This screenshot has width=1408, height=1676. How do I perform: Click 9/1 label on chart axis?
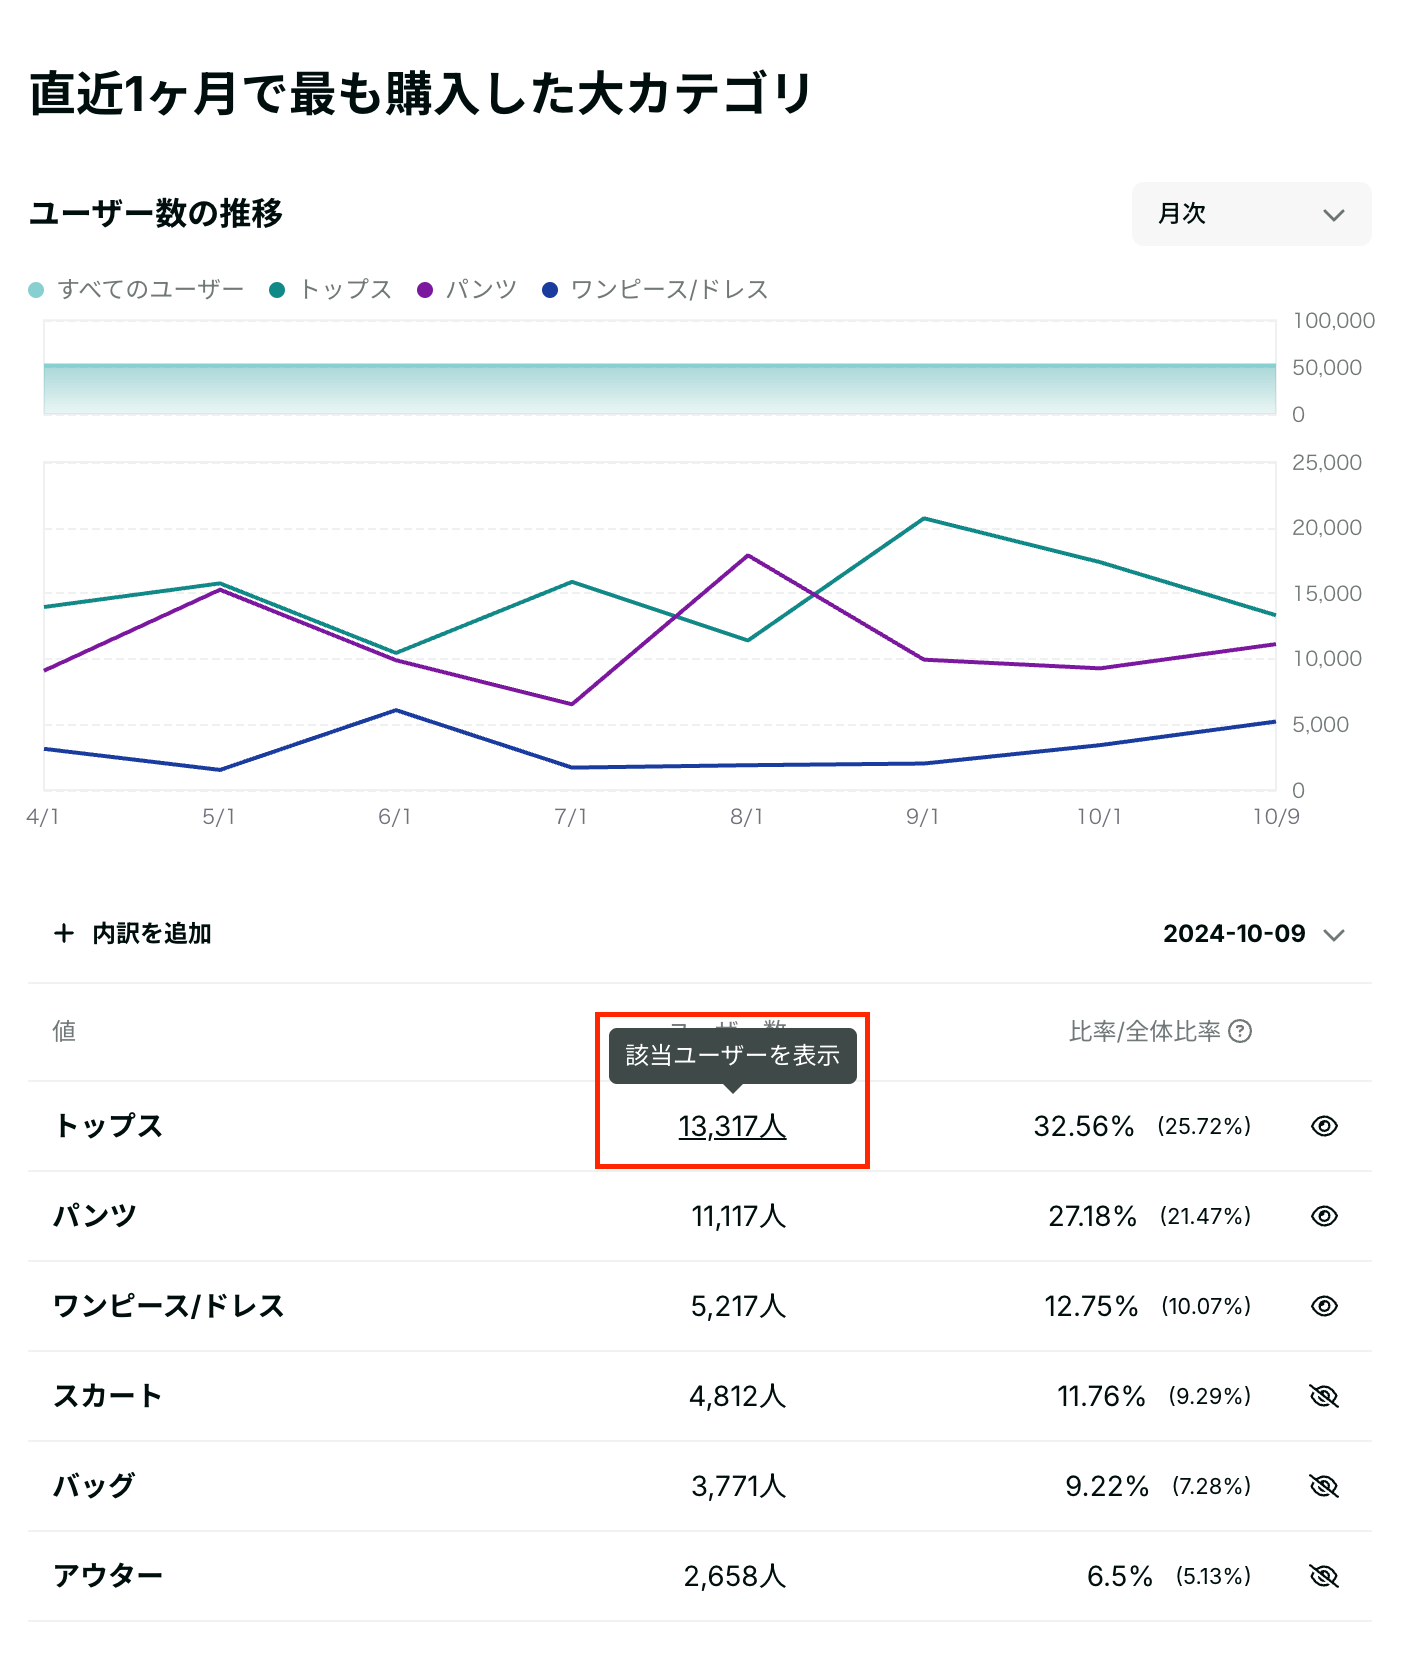point(923,817)
